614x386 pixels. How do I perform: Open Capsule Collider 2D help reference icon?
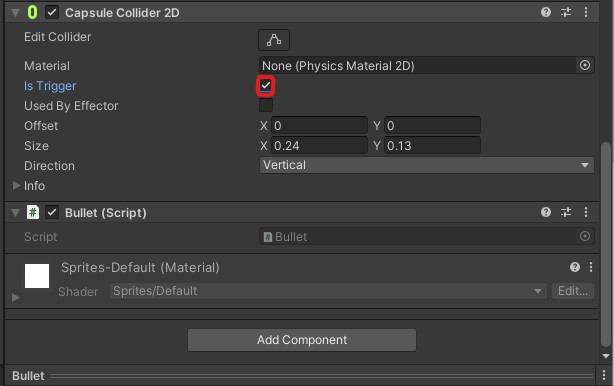[x=546, y=12]
